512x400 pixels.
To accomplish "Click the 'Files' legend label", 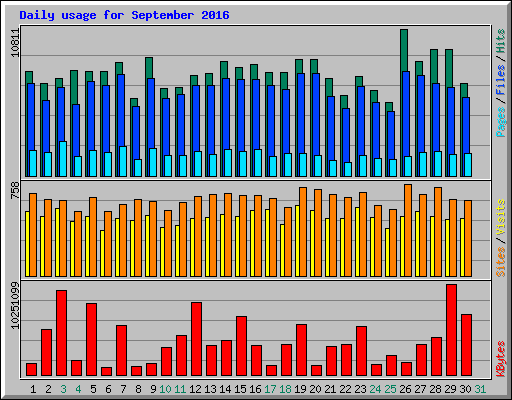I will (x=501, y=80).
